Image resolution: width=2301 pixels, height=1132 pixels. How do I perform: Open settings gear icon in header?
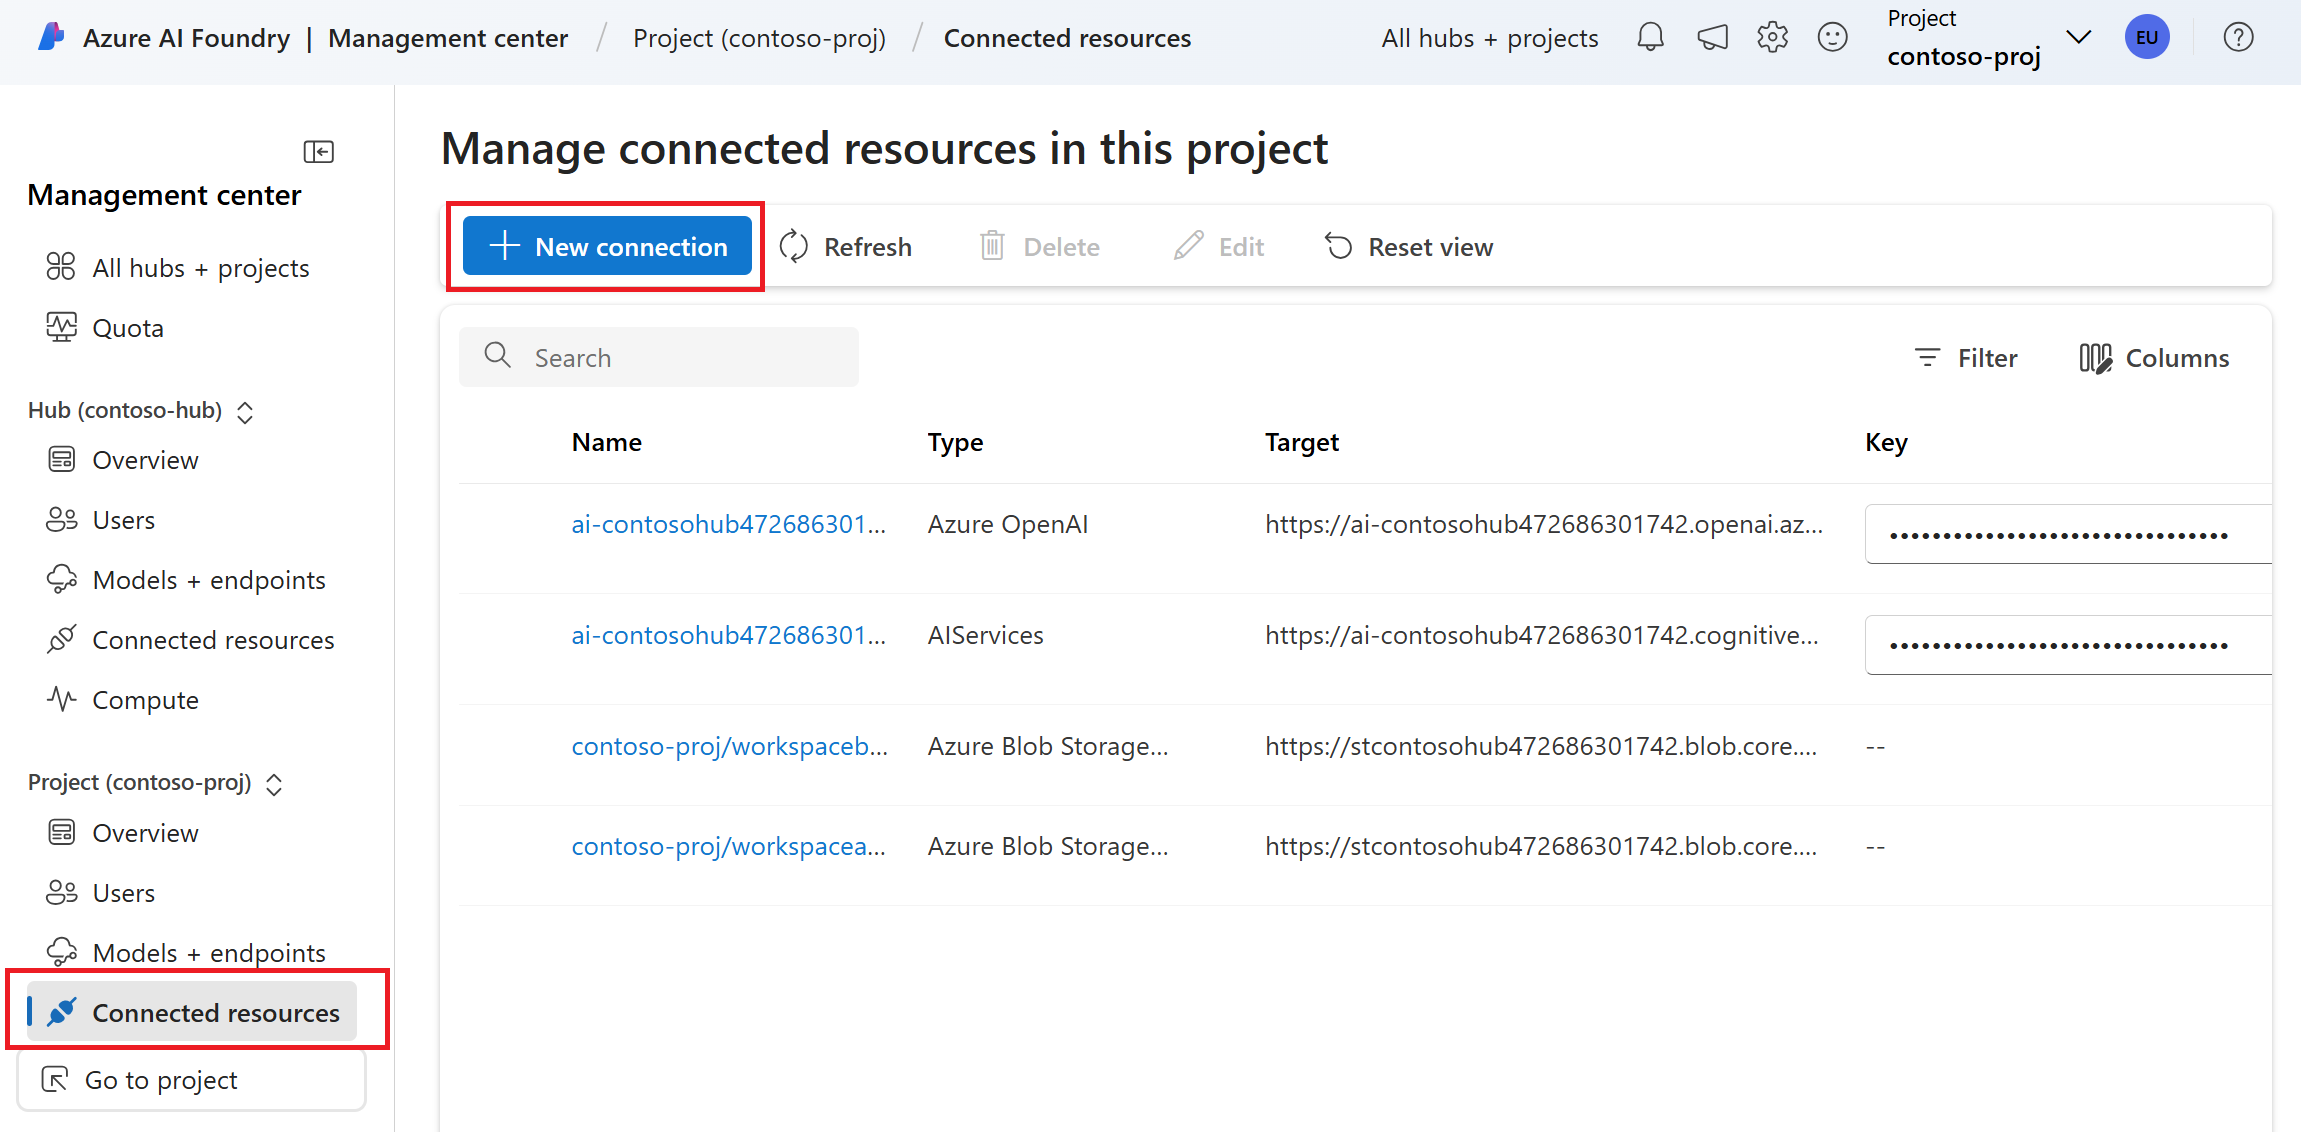click(x=1772, y=38)
